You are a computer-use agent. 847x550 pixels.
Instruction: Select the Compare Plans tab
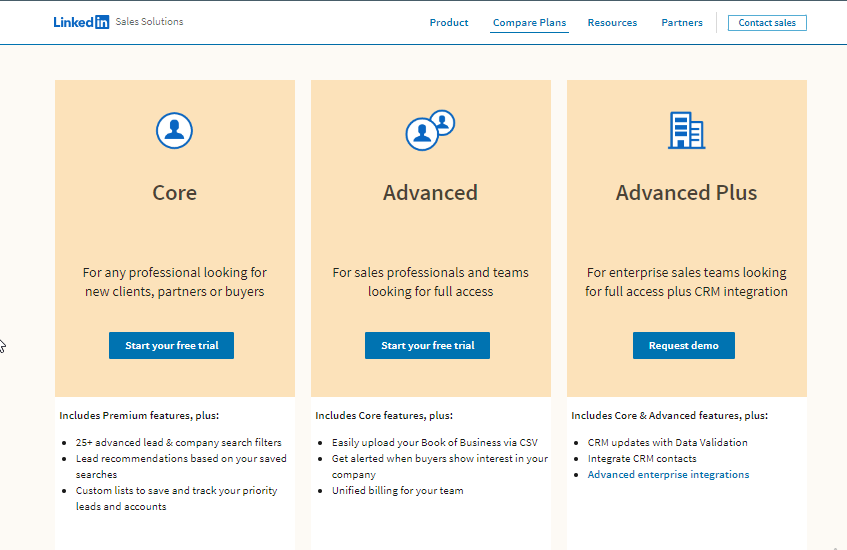click(529, 23)
